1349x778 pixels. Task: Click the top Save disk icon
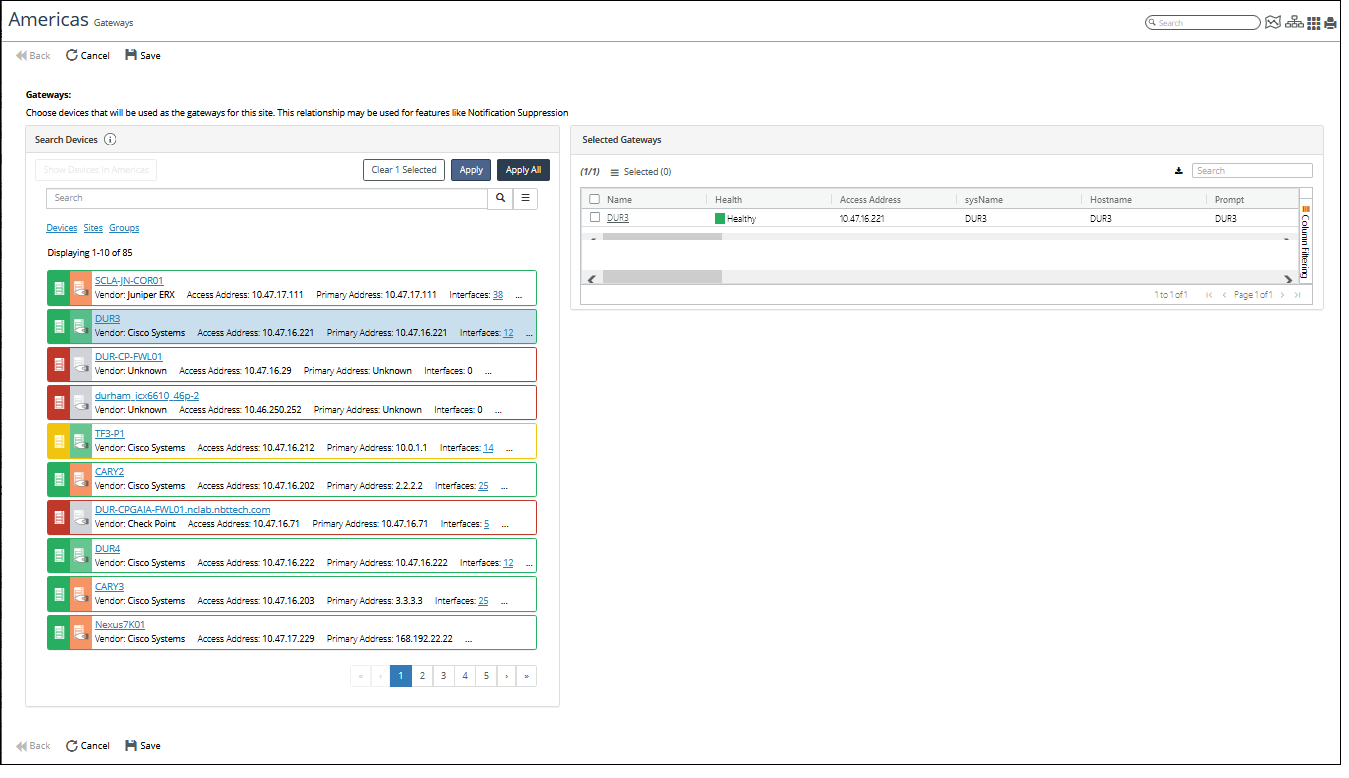tap(131, 56)
